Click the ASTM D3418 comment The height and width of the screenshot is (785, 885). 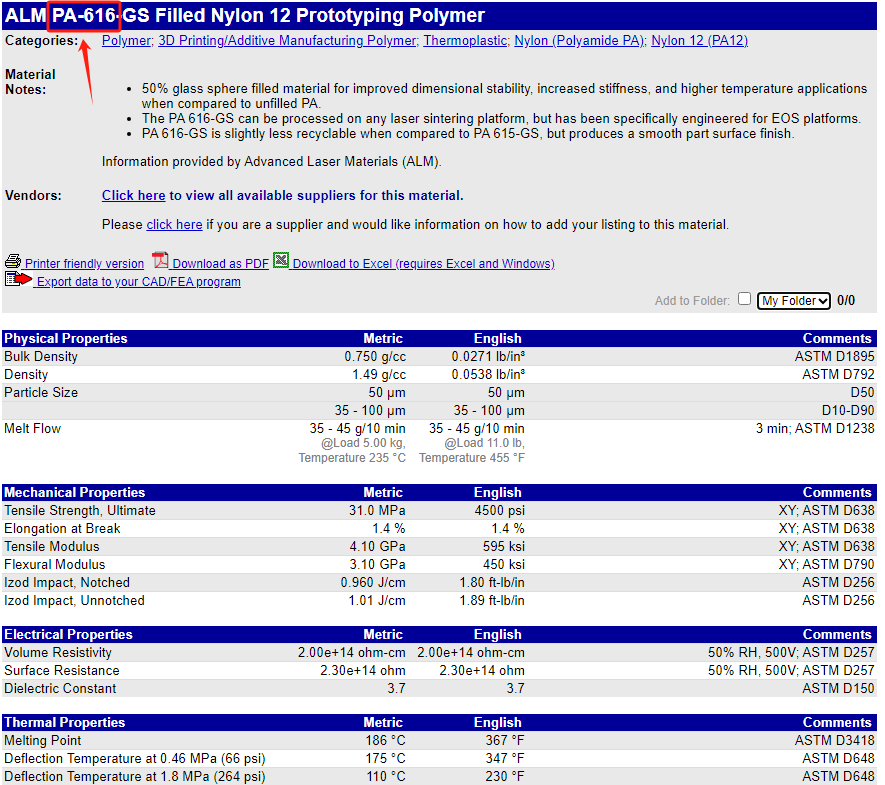(x=835, y=741)
